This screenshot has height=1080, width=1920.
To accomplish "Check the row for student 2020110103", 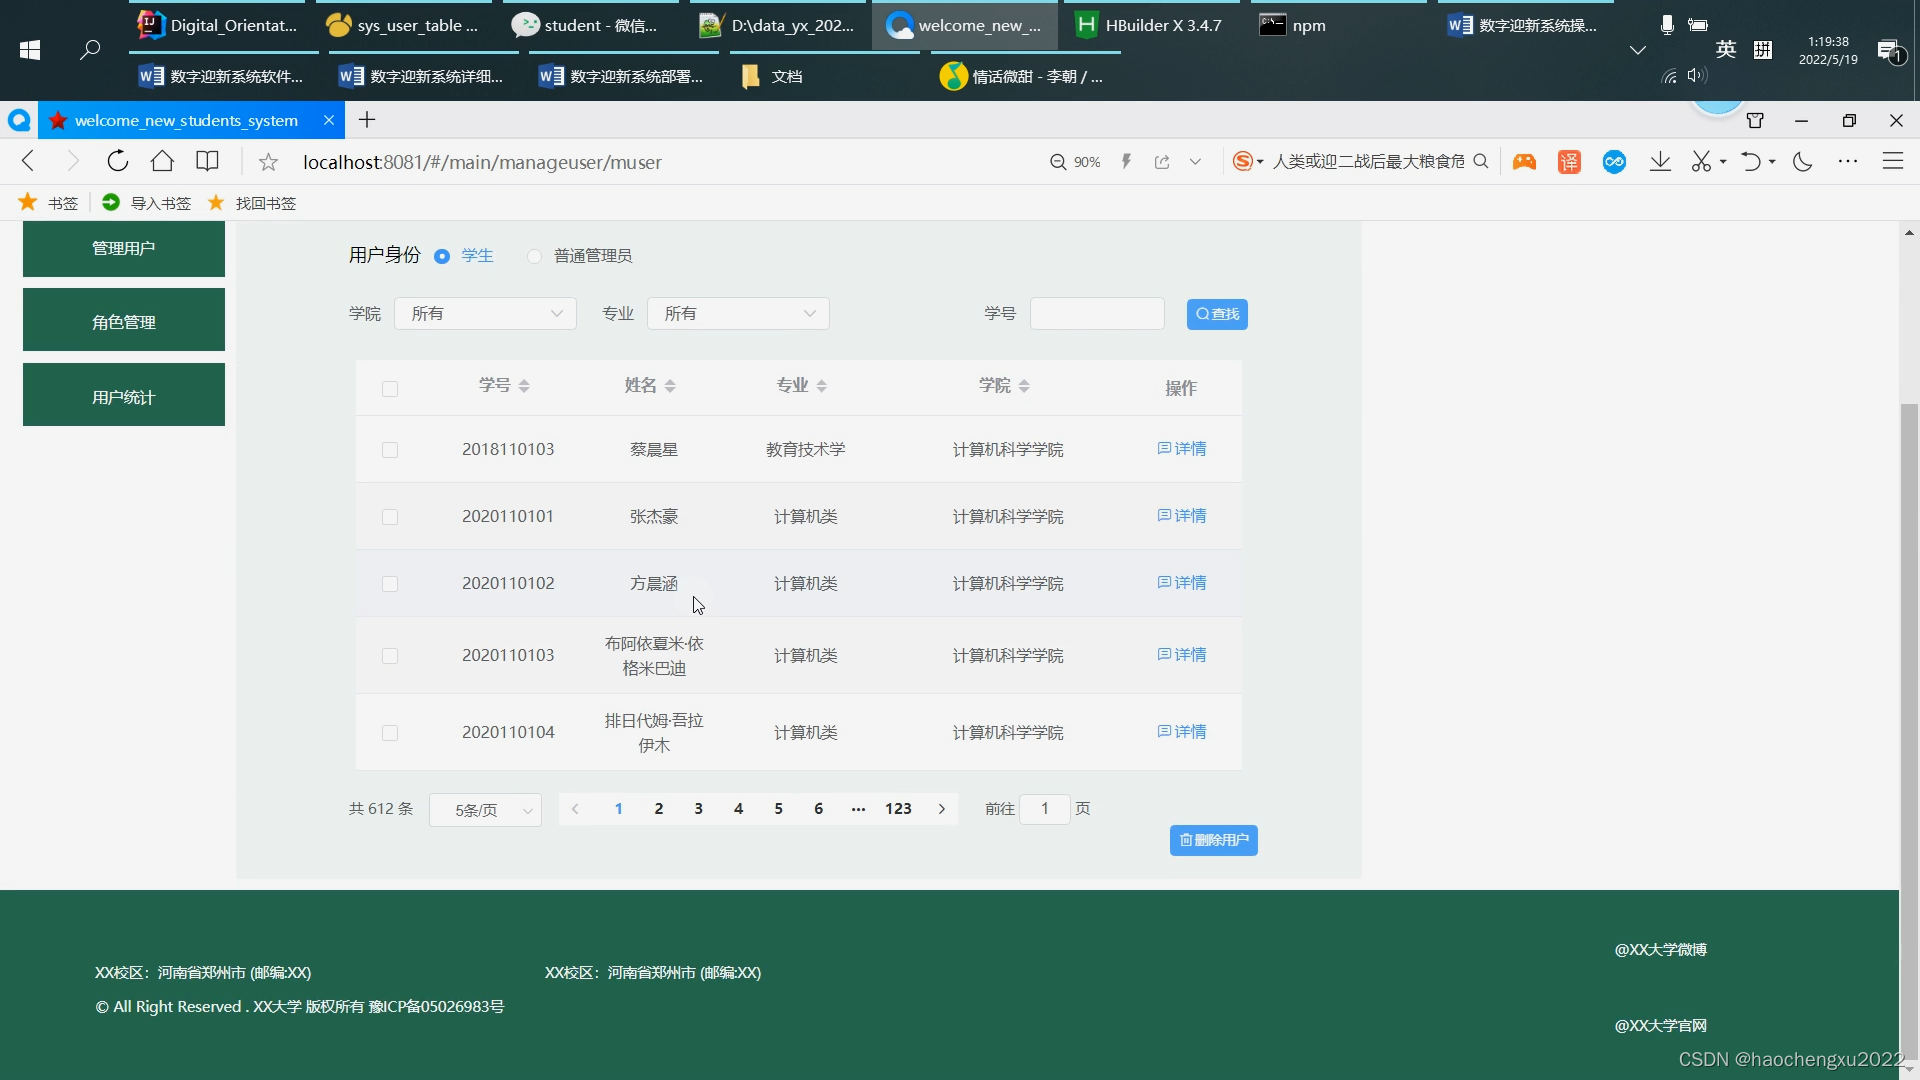I will coord(390,656).
